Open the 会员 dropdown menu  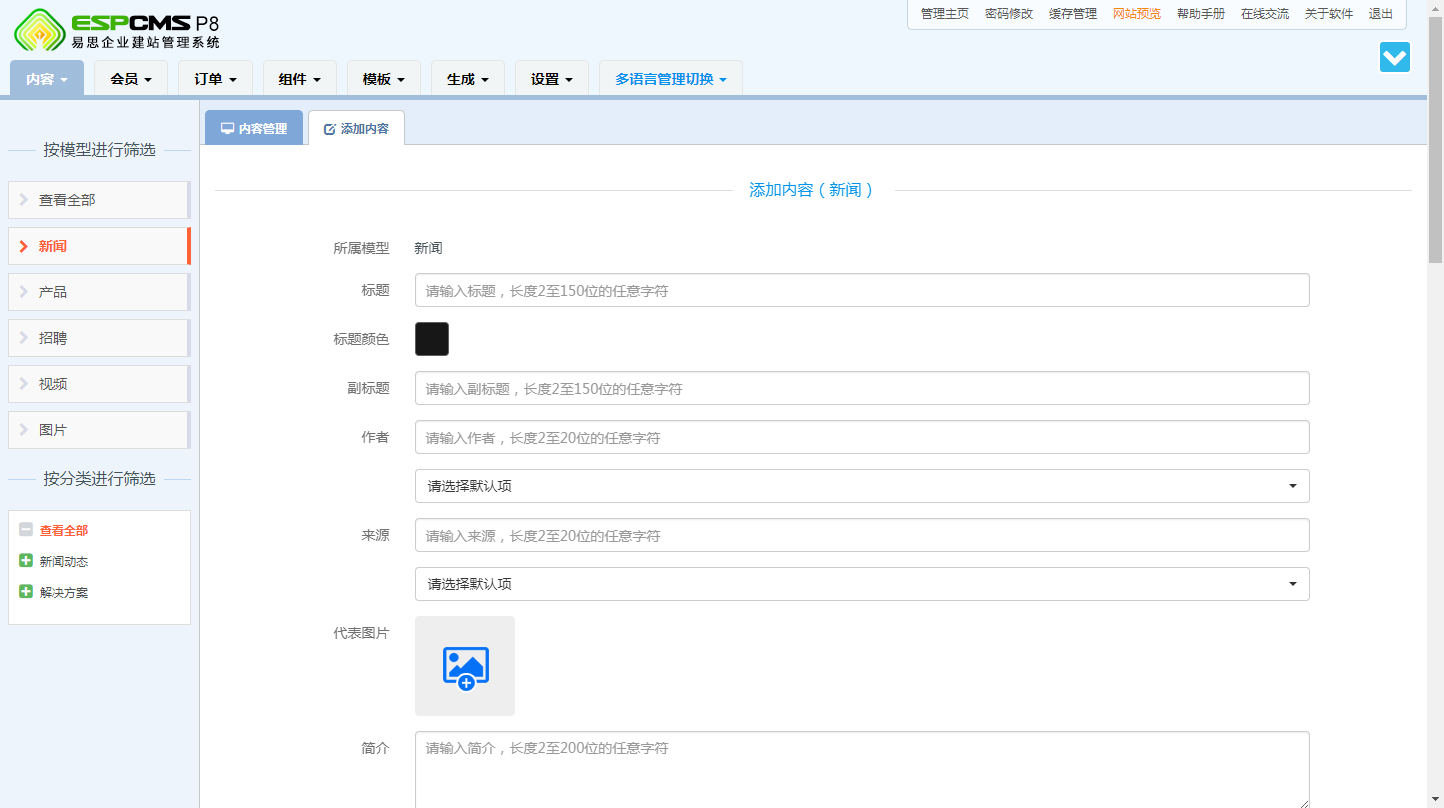tap(131, 79)
